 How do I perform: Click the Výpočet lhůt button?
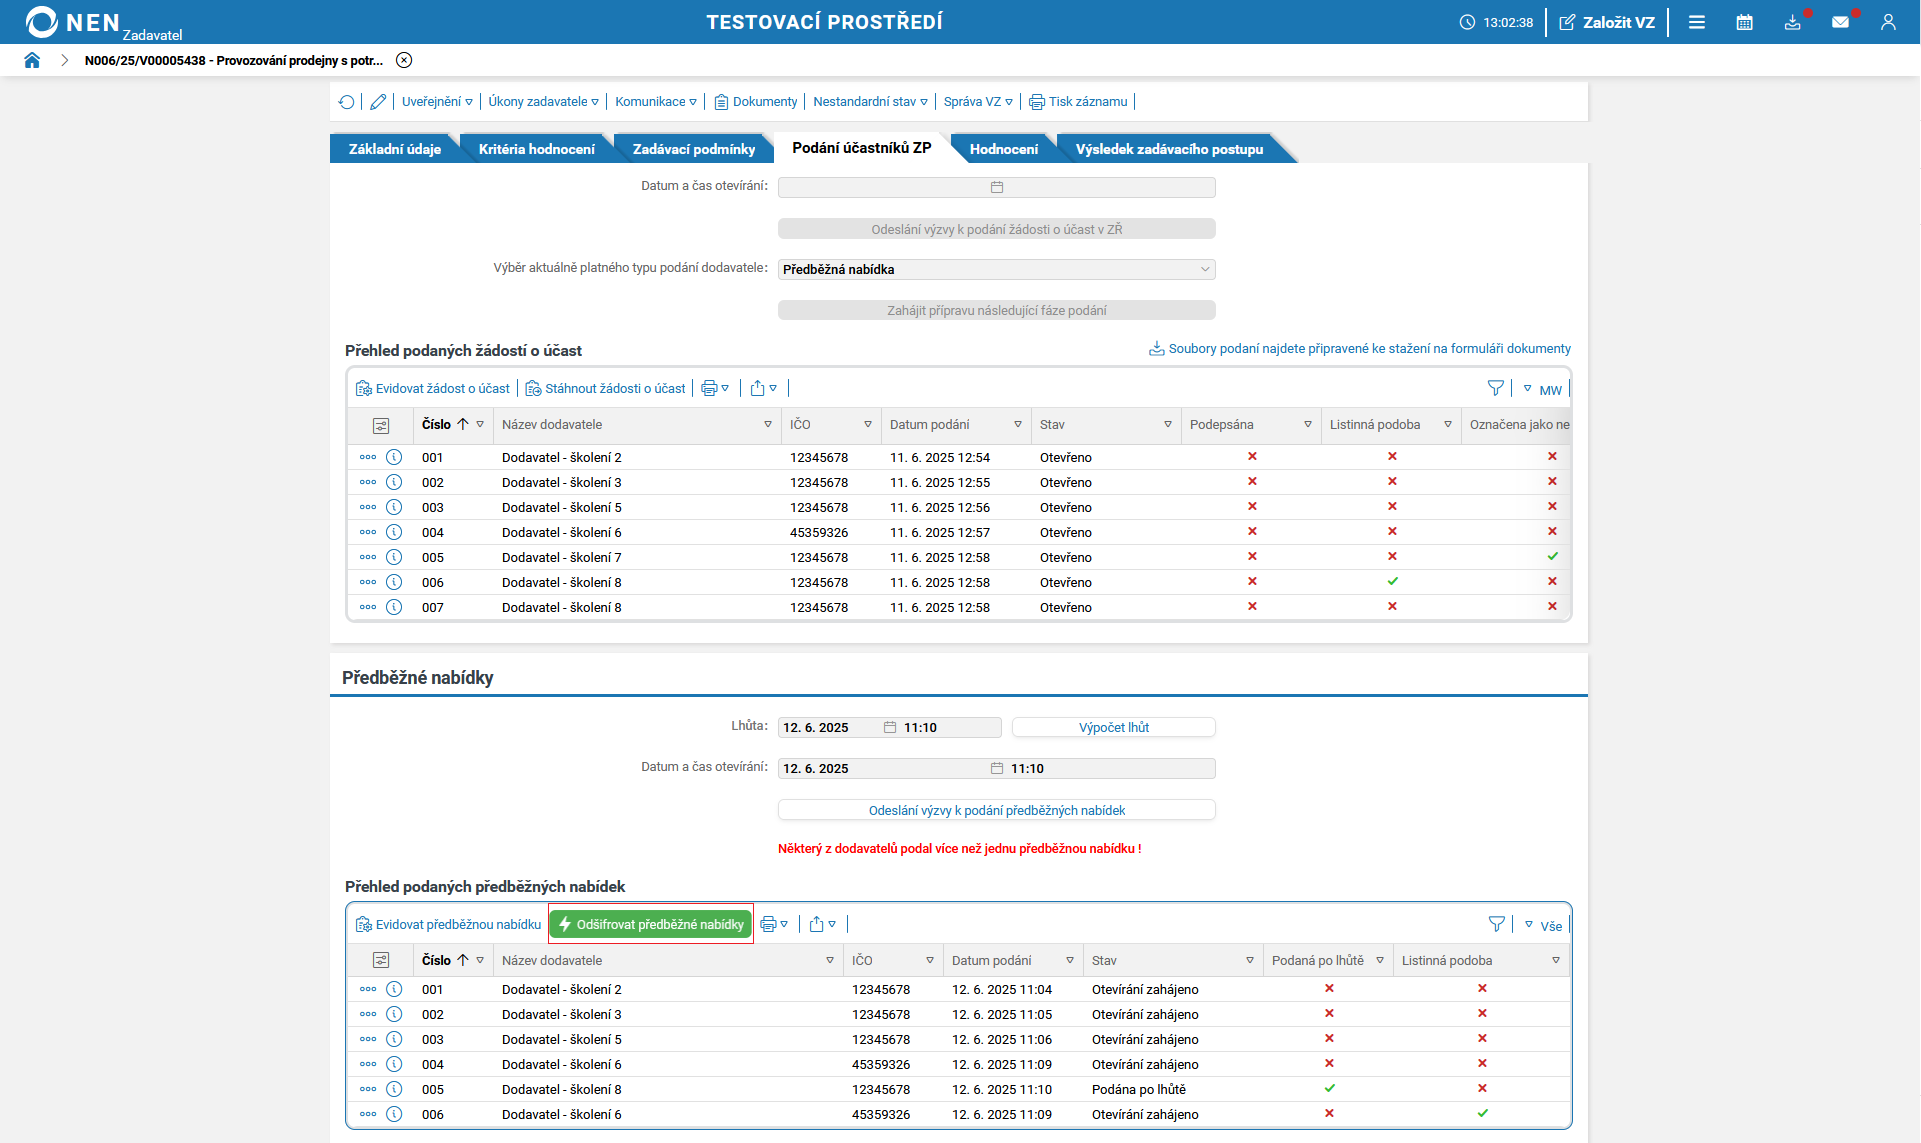click(1113, 727)
